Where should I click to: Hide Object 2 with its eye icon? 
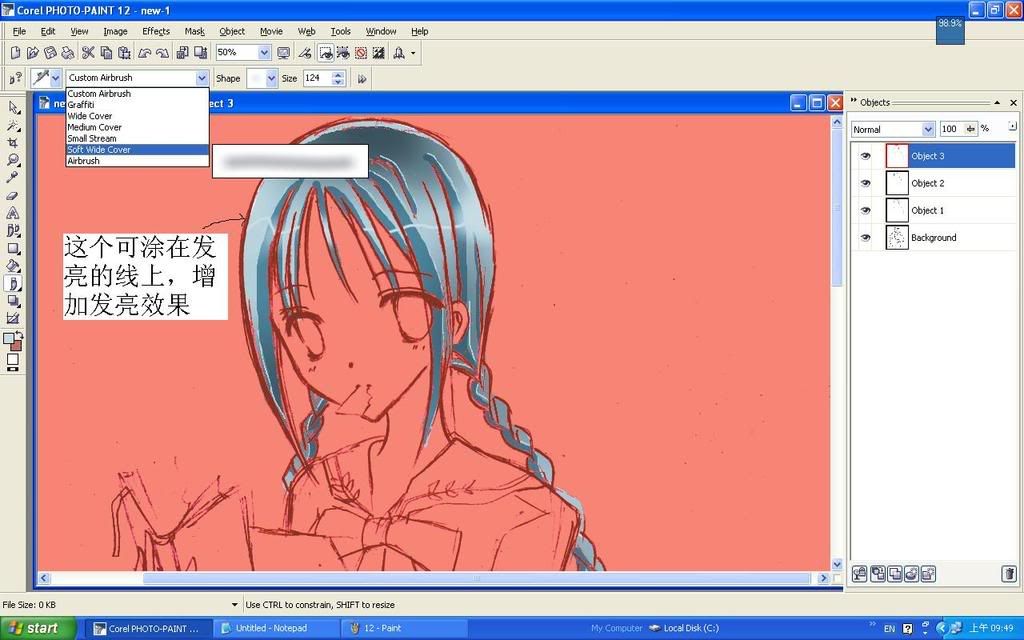(x=866, y=184)
